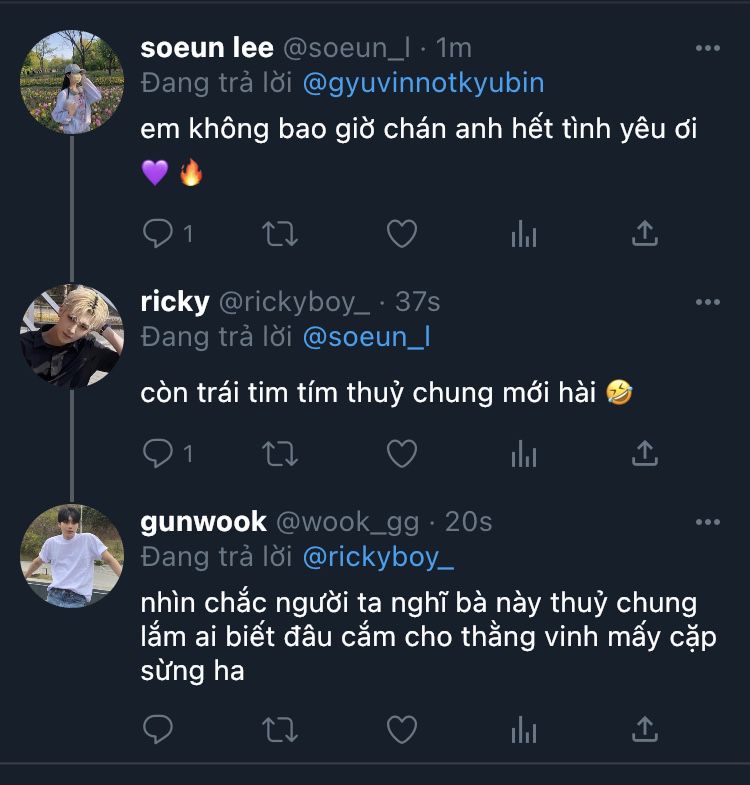
Task: Like soeun lee's tweet
Action: tap(401, 234)
